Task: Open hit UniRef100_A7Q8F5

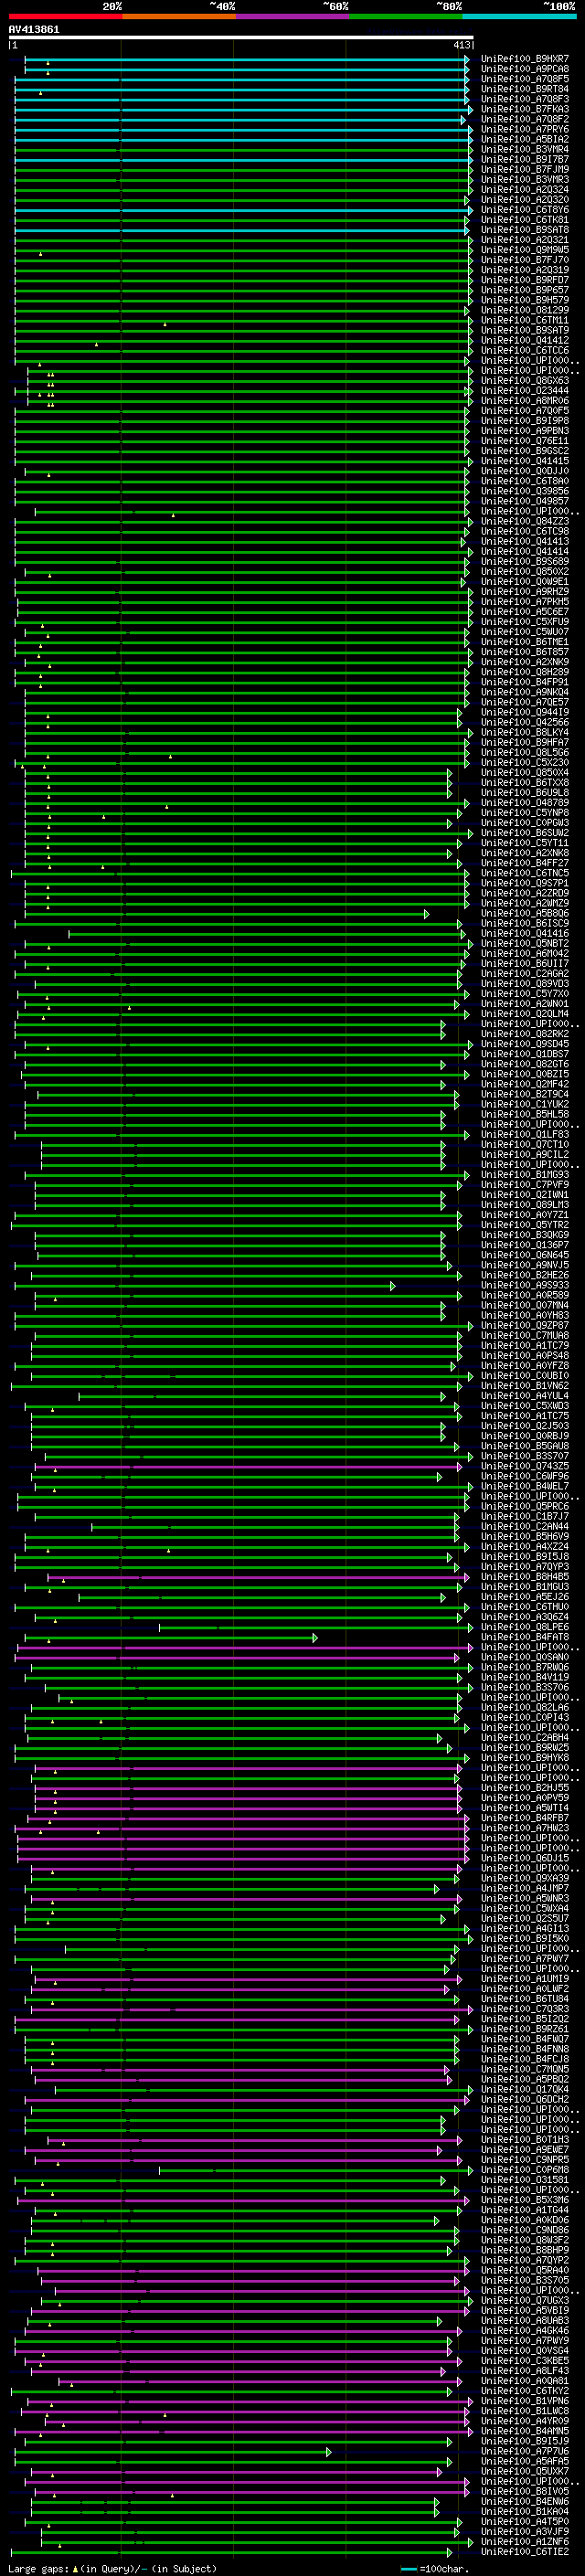Action: click(x=525, y=79)
